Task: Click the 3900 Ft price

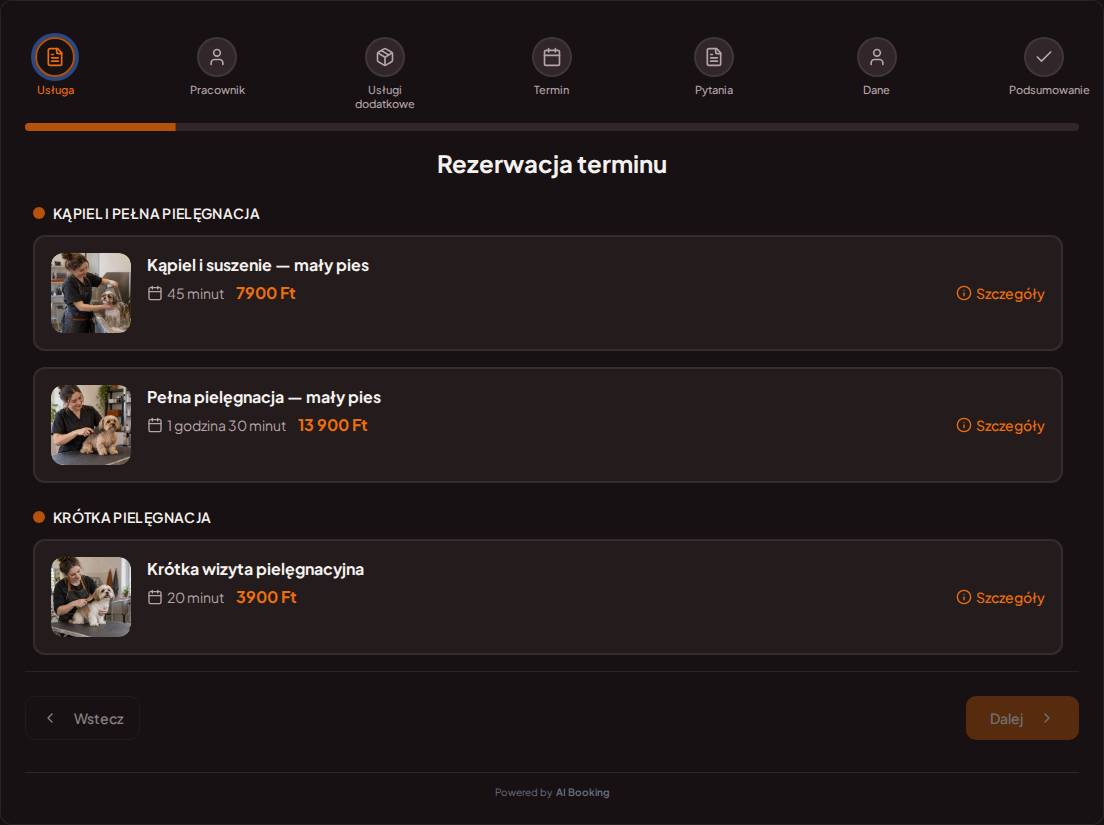Action: [x=266, y=597]
